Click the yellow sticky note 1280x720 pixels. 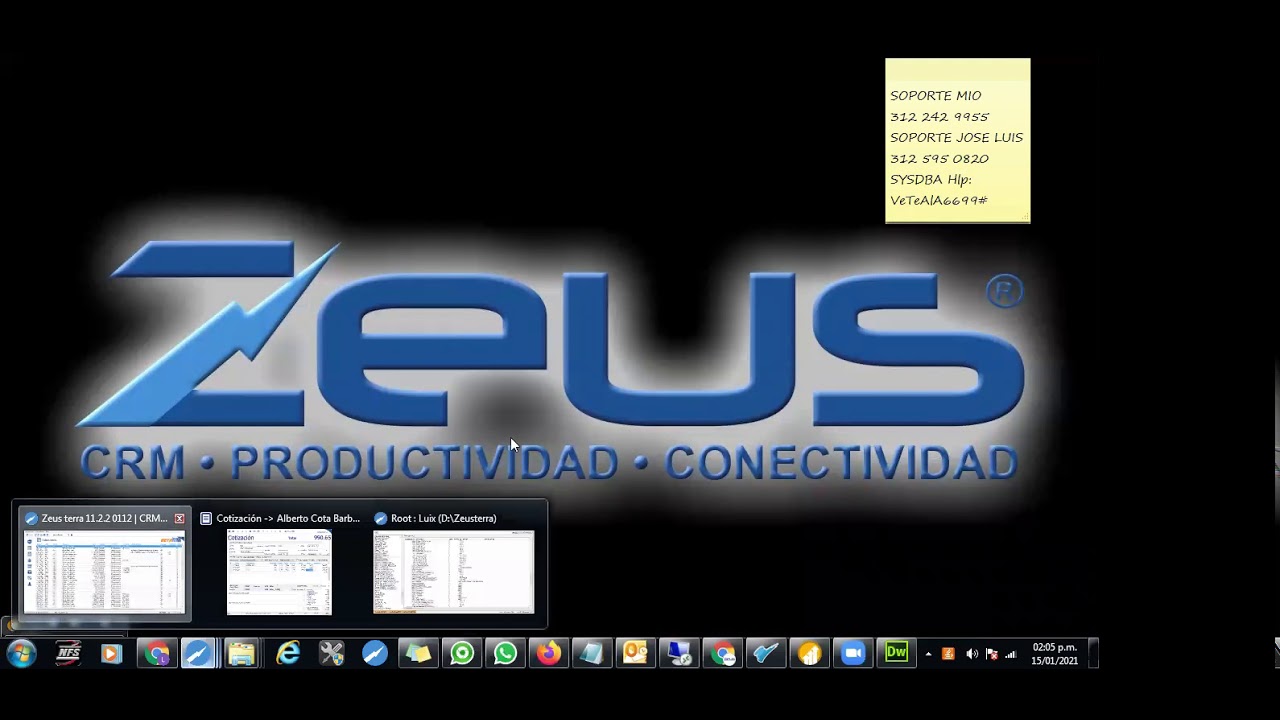point(957,140)
